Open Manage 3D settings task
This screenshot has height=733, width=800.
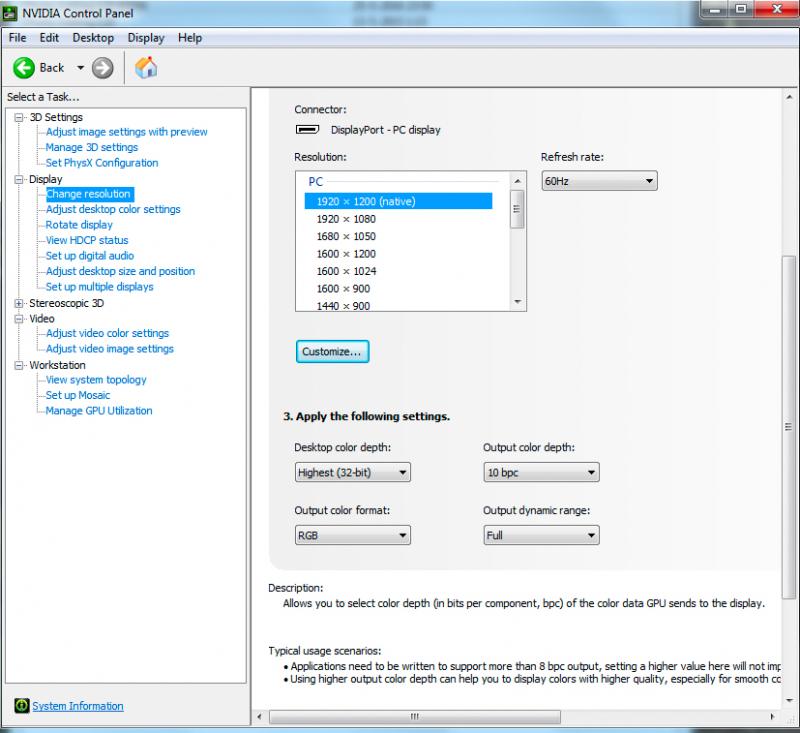click(92, 147)
